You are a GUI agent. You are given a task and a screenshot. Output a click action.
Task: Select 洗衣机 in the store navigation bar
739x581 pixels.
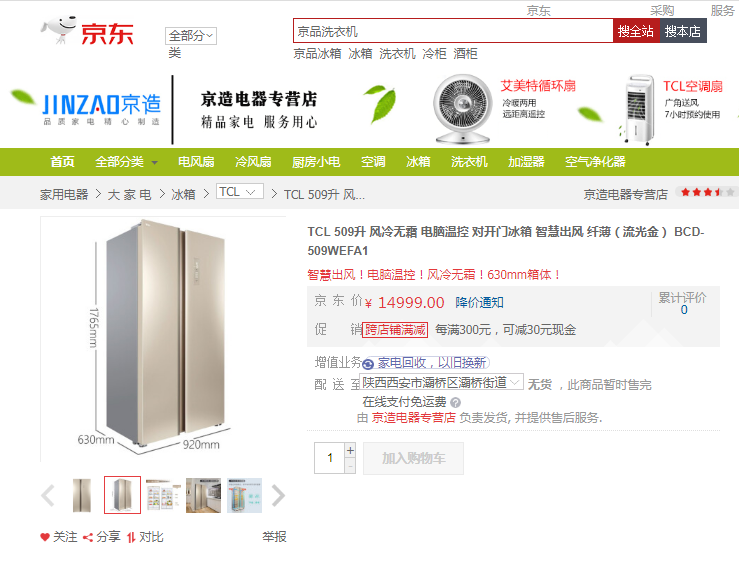click(x=469, y=162)
